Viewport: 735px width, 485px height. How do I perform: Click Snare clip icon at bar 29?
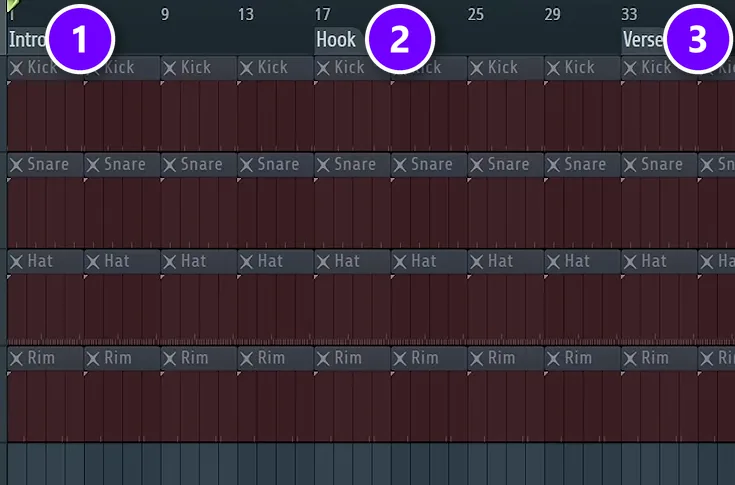[x=553, y=165]
